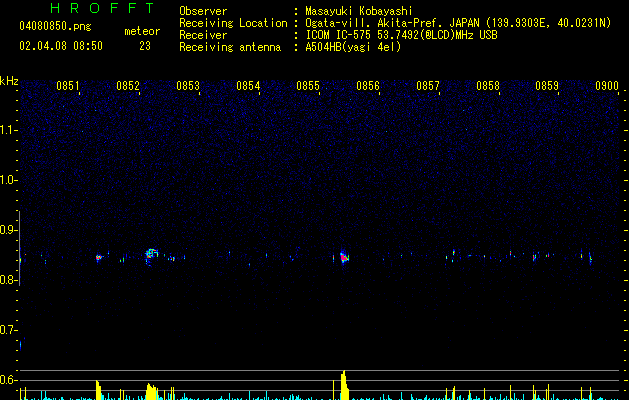Image resolution: width=629 pixels, height=400 pixels.
Task: Click the 0.7 kHz axis label
Action: pyautogui.click(x=8, y=330)
